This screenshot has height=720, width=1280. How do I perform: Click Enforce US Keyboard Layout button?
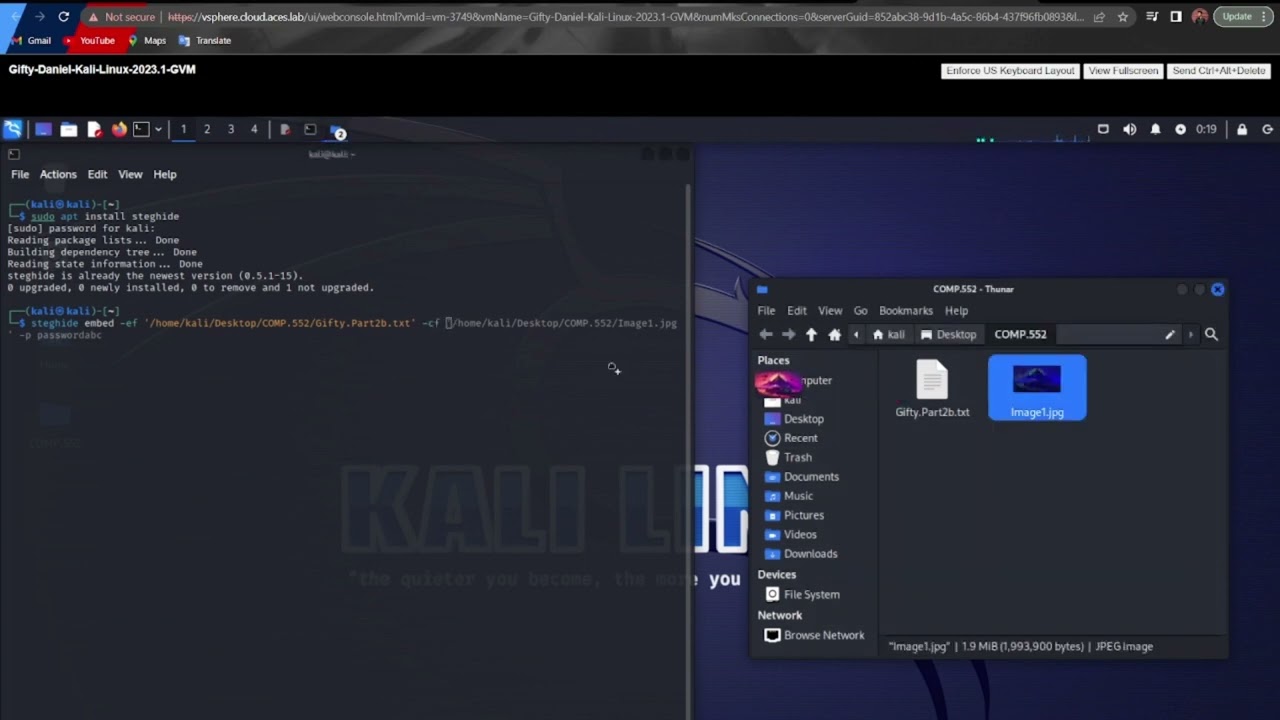1010,71
